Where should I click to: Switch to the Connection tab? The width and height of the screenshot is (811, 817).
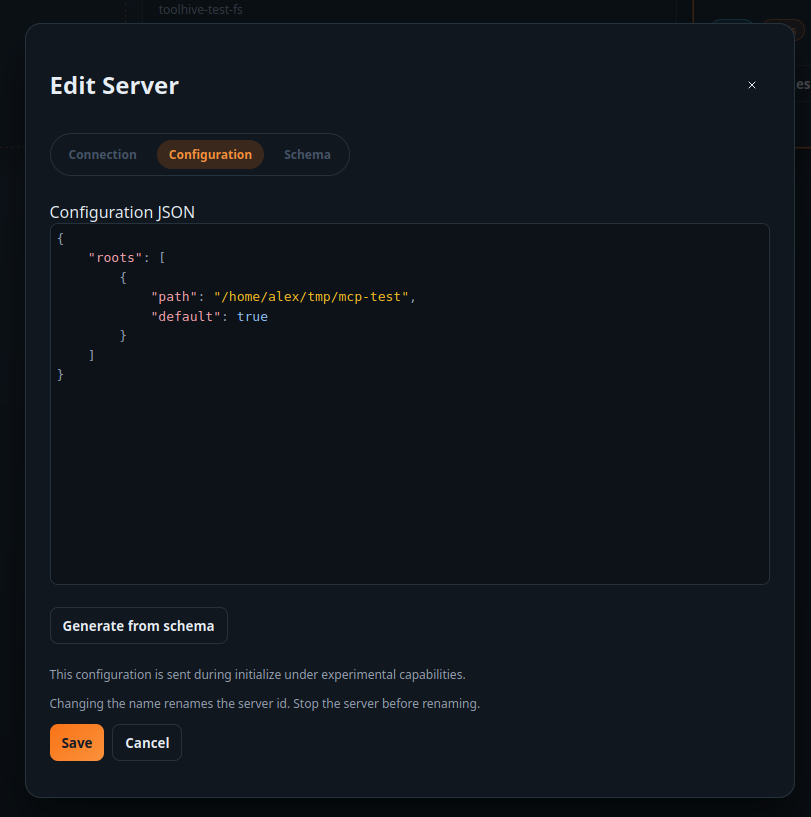coord(102,154)
